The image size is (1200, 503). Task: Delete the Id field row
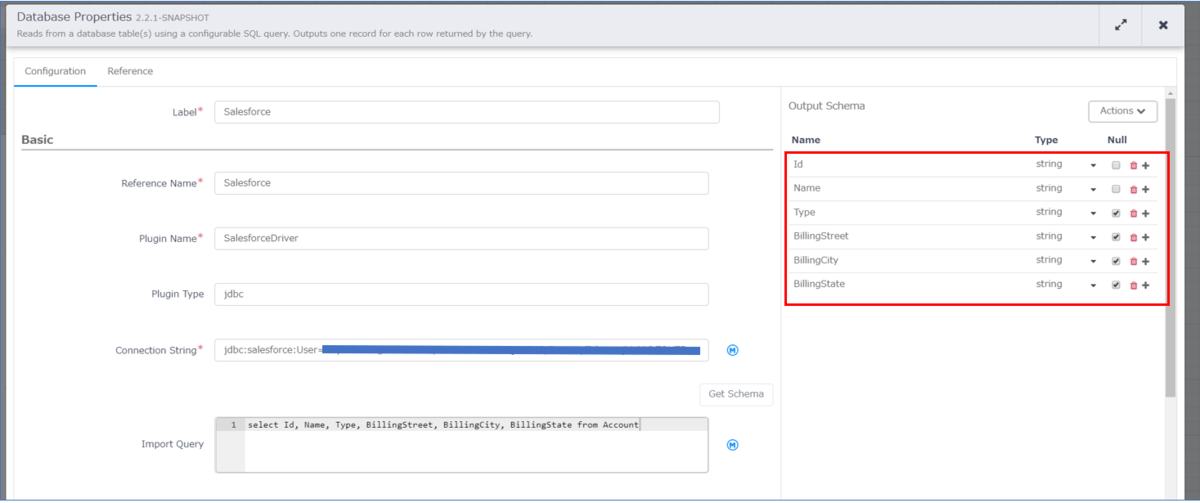click(1133, 165)
